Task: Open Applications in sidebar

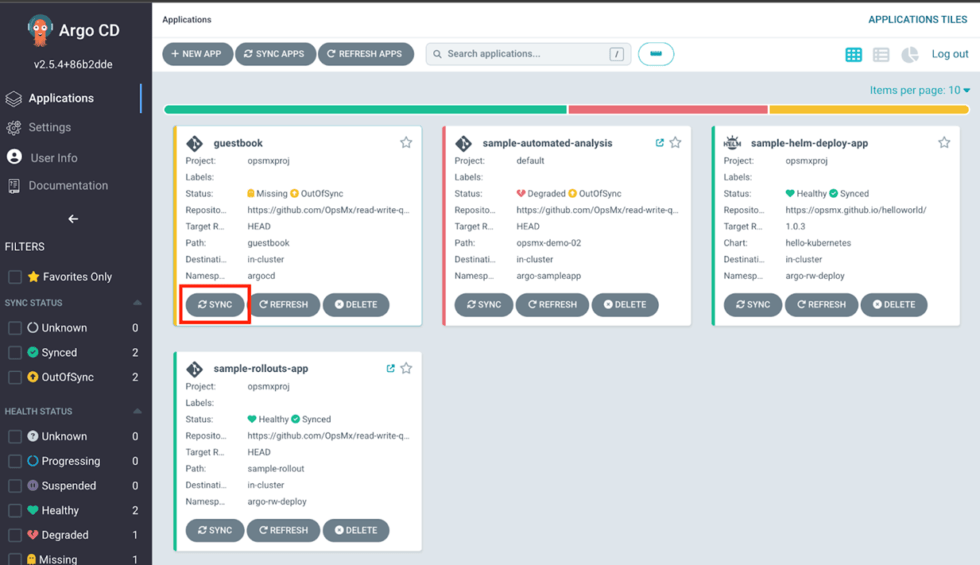Action: point(61,98)
